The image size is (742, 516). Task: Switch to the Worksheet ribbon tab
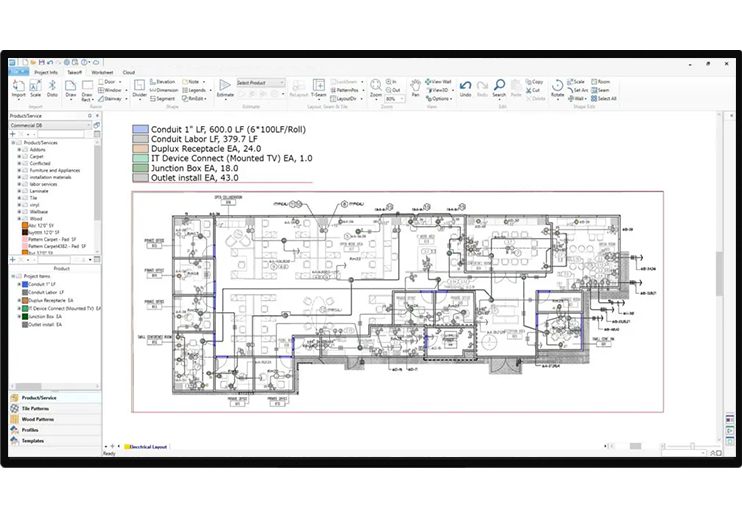coord(102,72)
